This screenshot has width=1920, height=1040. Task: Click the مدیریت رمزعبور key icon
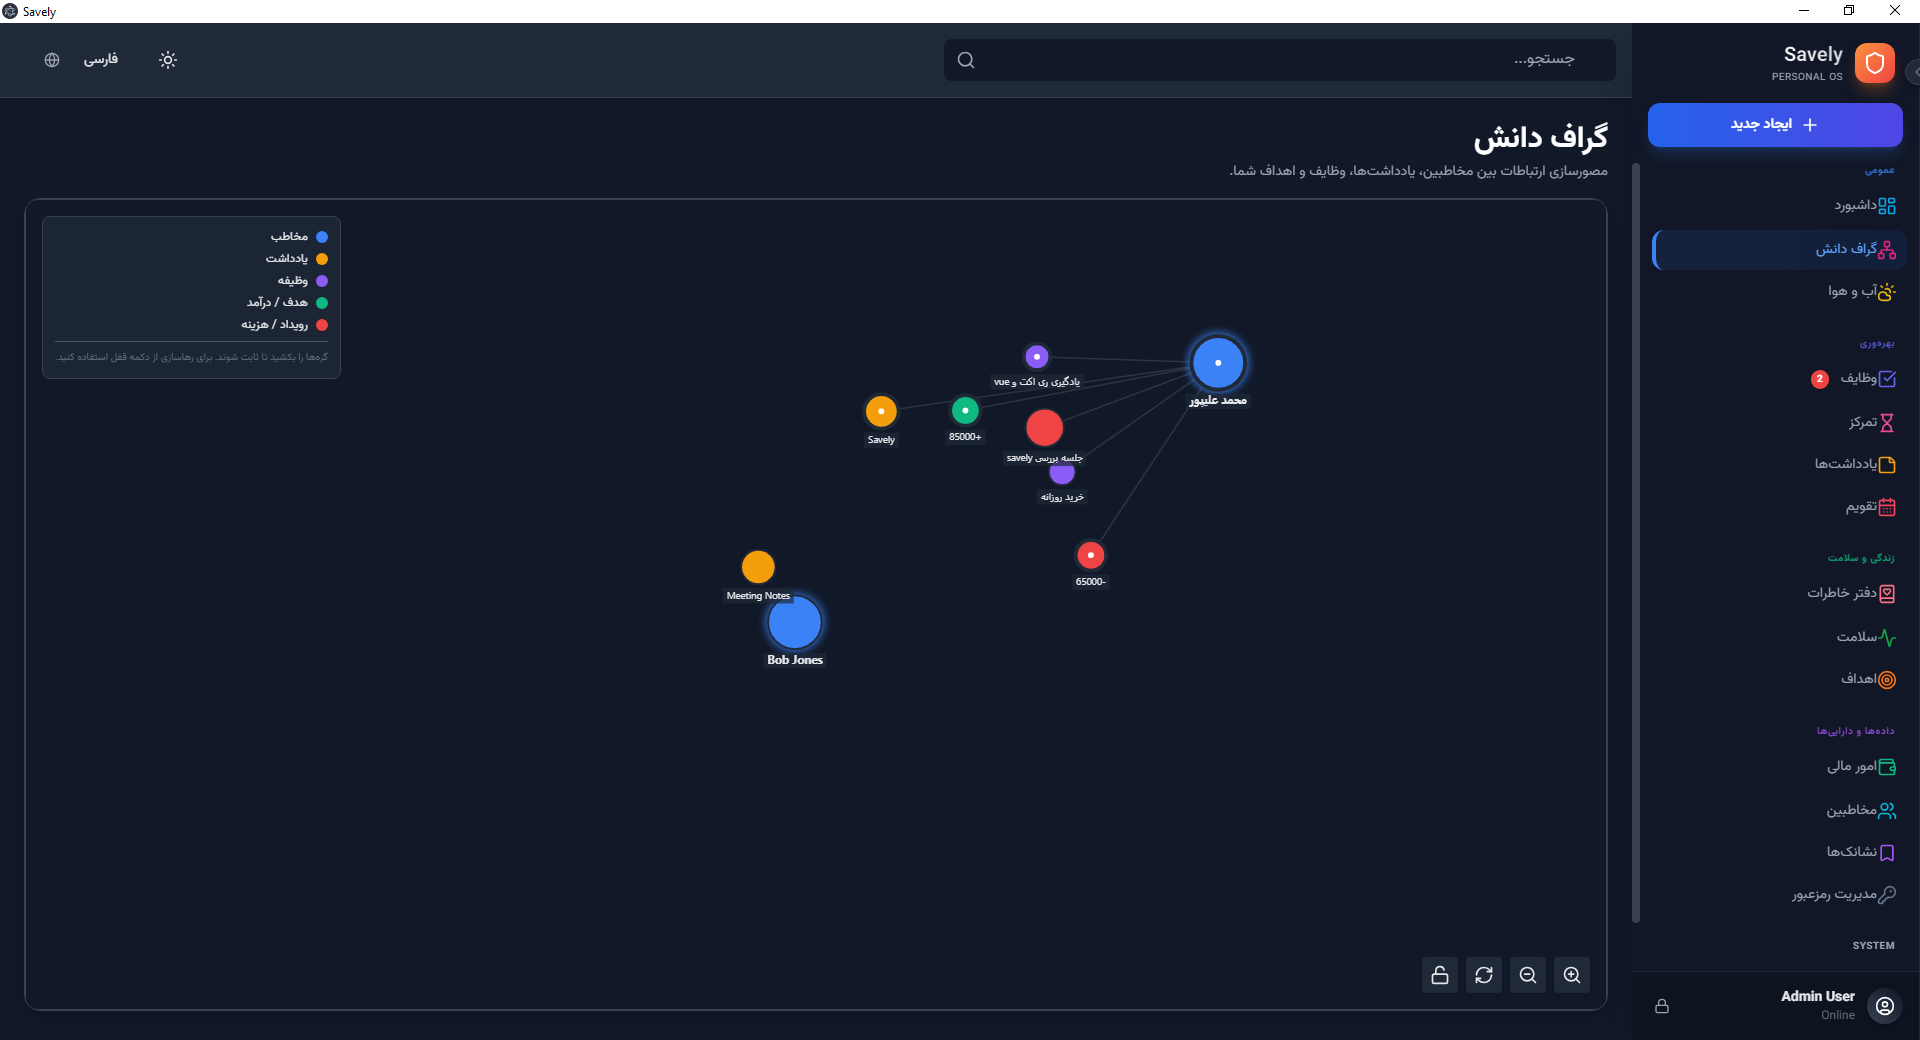(1887, 895)
